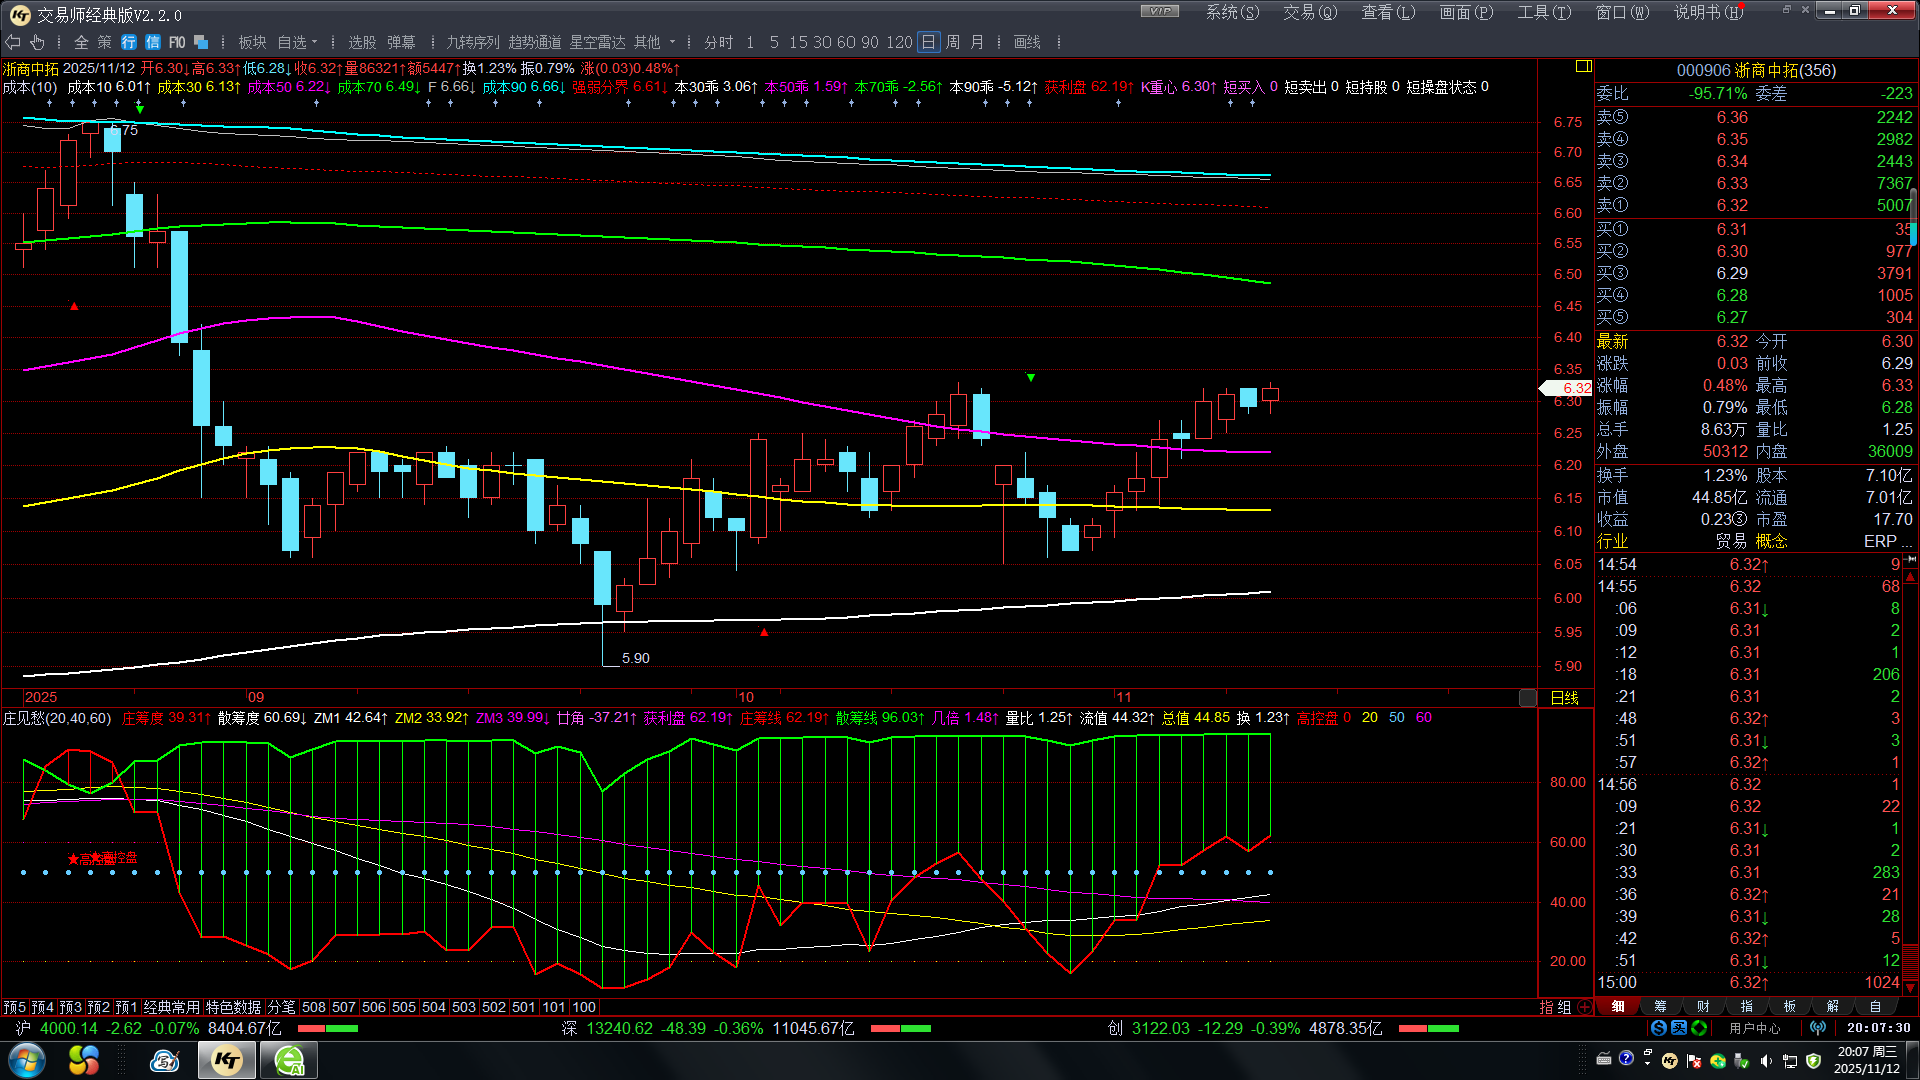Open the F10 company data icon

click(x=177, y=42)
